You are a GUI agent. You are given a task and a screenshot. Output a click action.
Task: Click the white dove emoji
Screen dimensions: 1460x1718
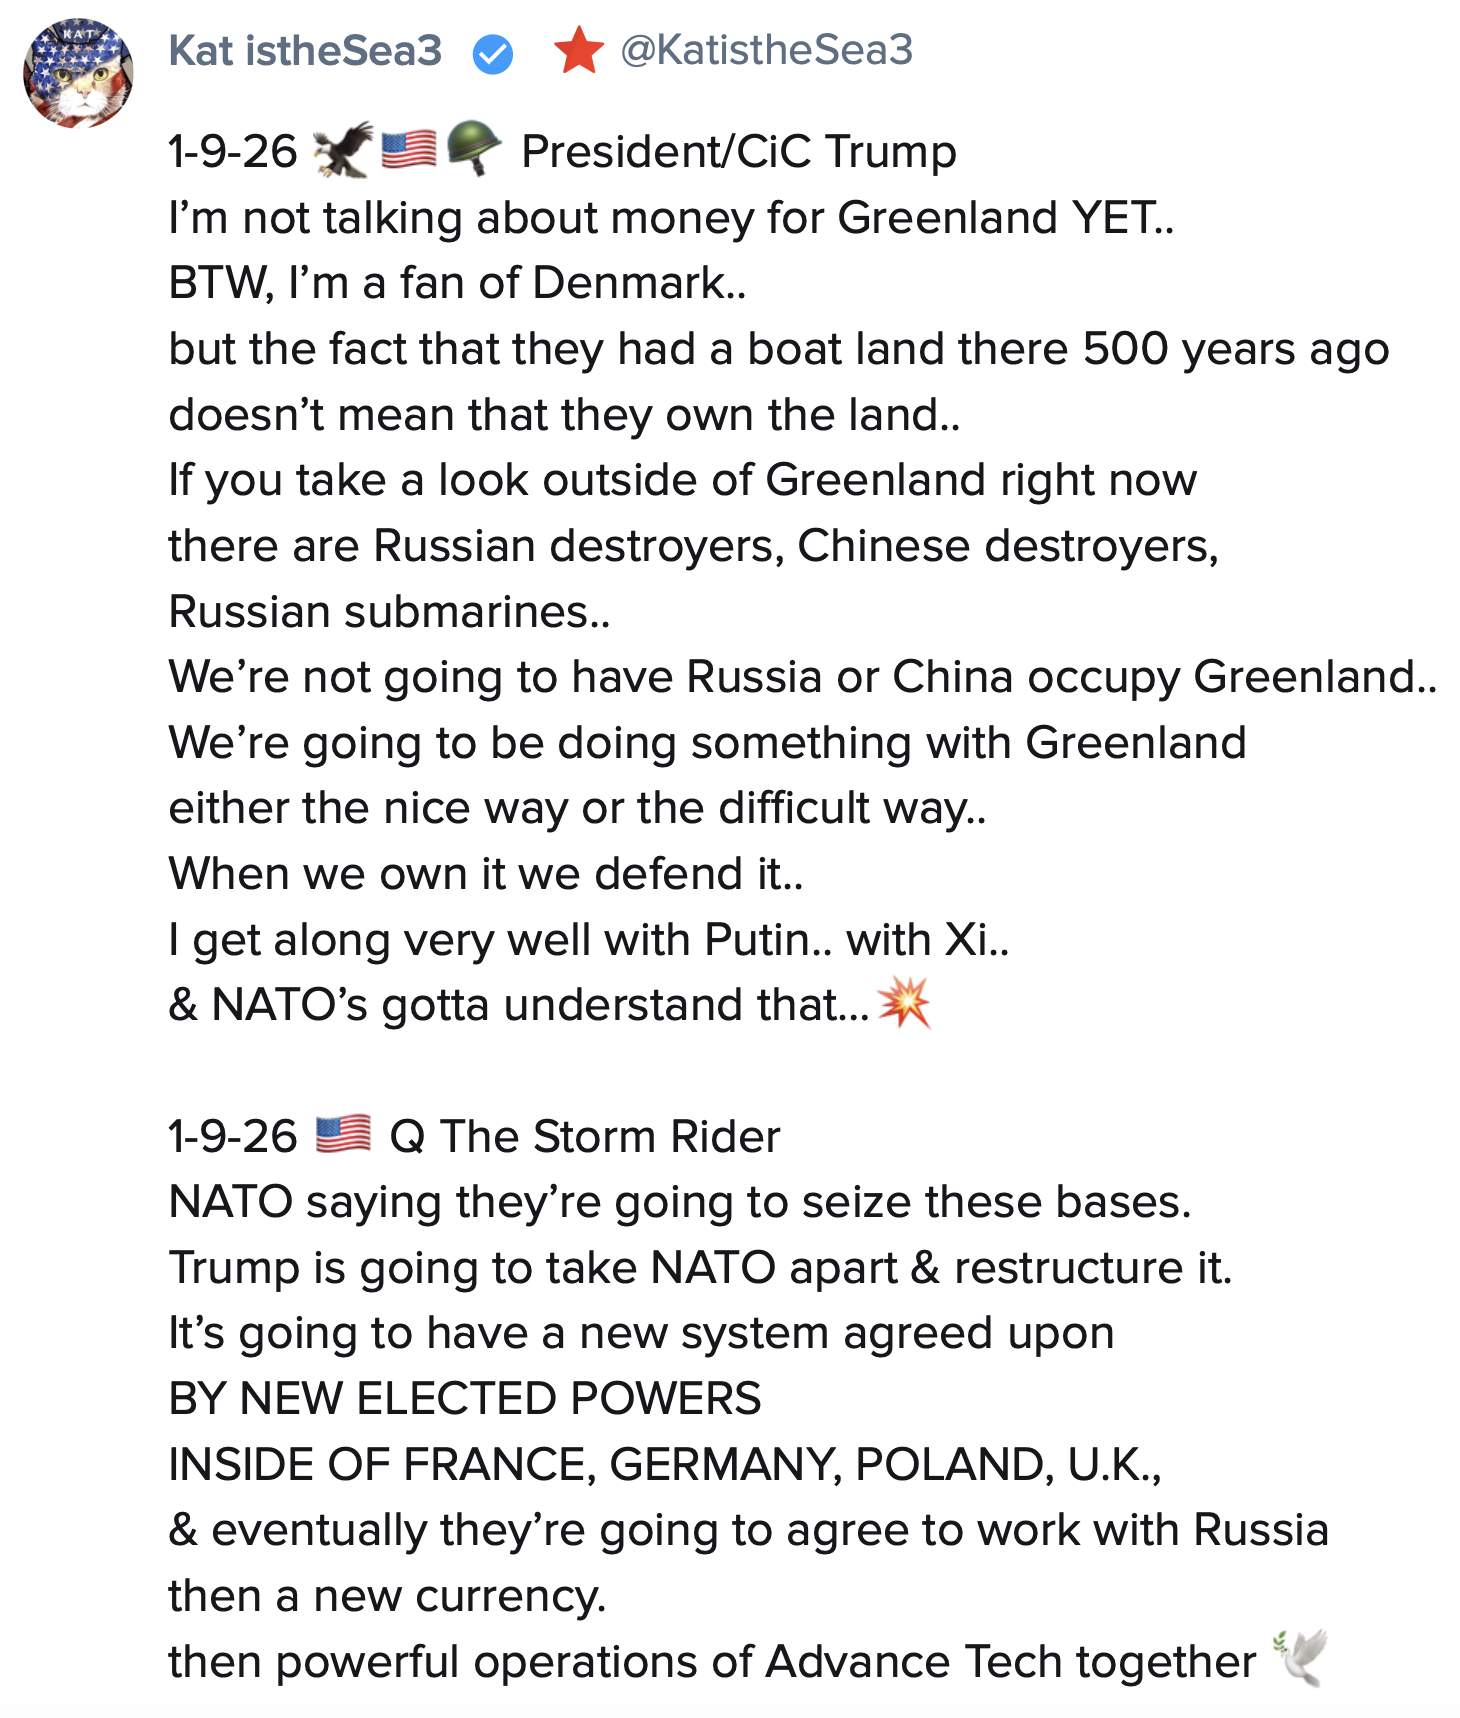[x=1300, y=1657]
